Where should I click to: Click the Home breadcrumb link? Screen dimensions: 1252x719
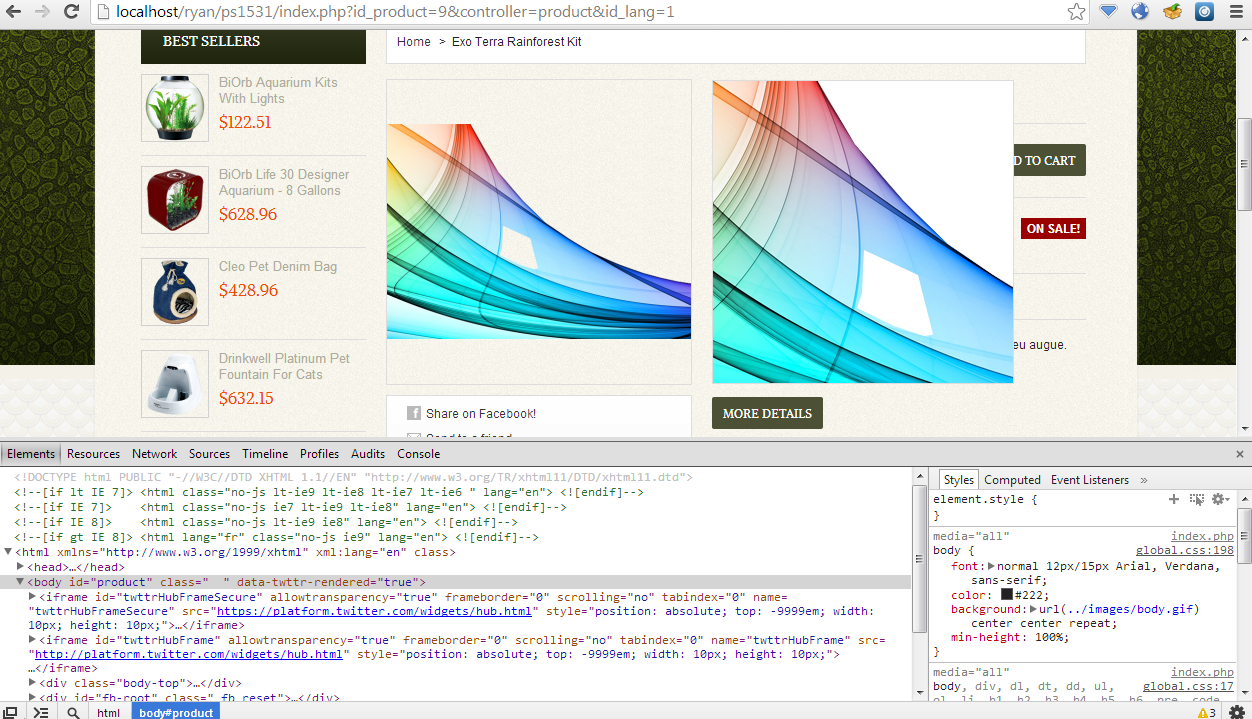click(x=413, y=42)
